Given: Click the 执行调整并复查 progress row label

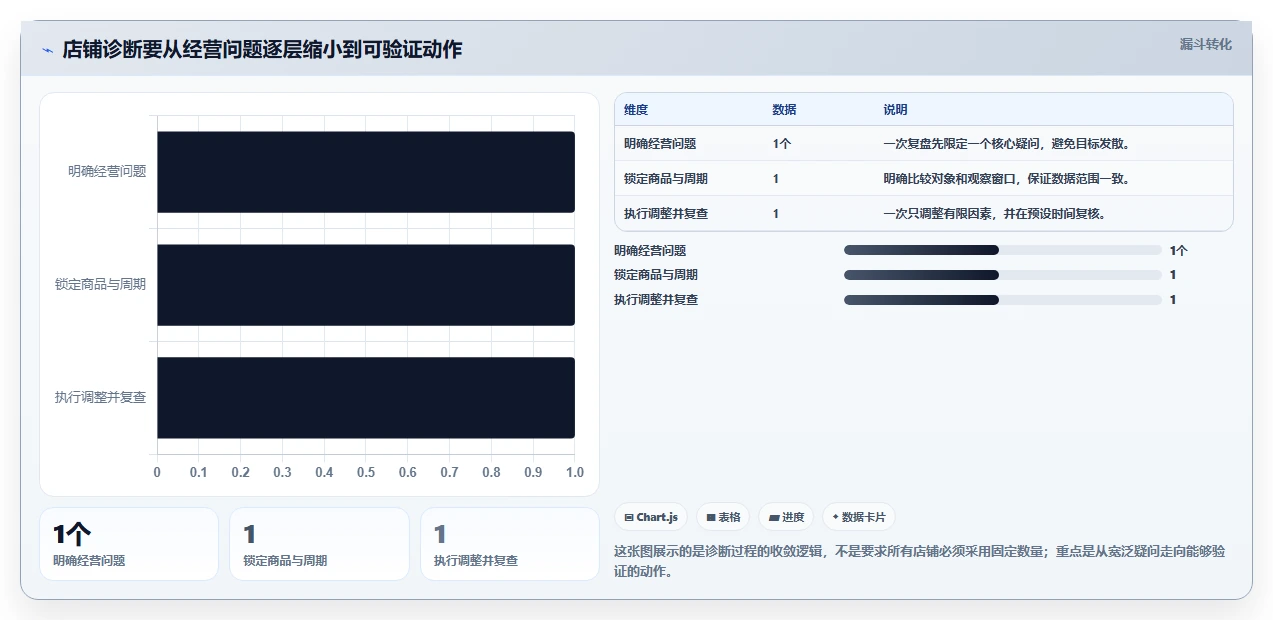Looking at the screenshot, I should pyautogui.click(x=656, y=300).
